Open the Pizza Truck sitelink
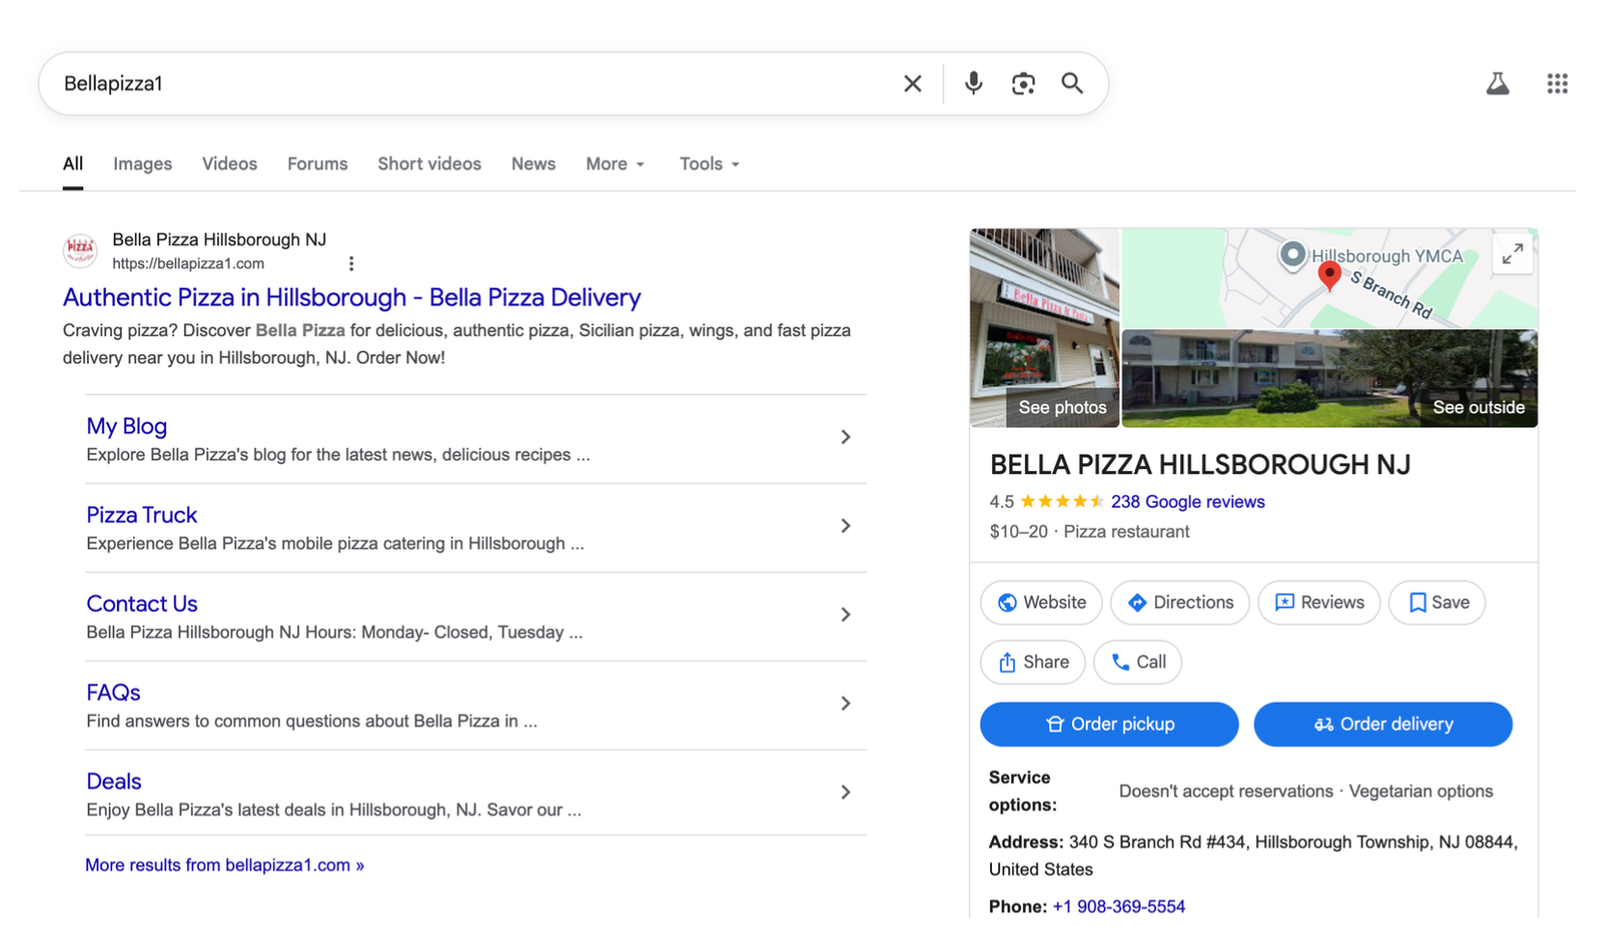Screen dimensions: 1600x938 [141, 515]
